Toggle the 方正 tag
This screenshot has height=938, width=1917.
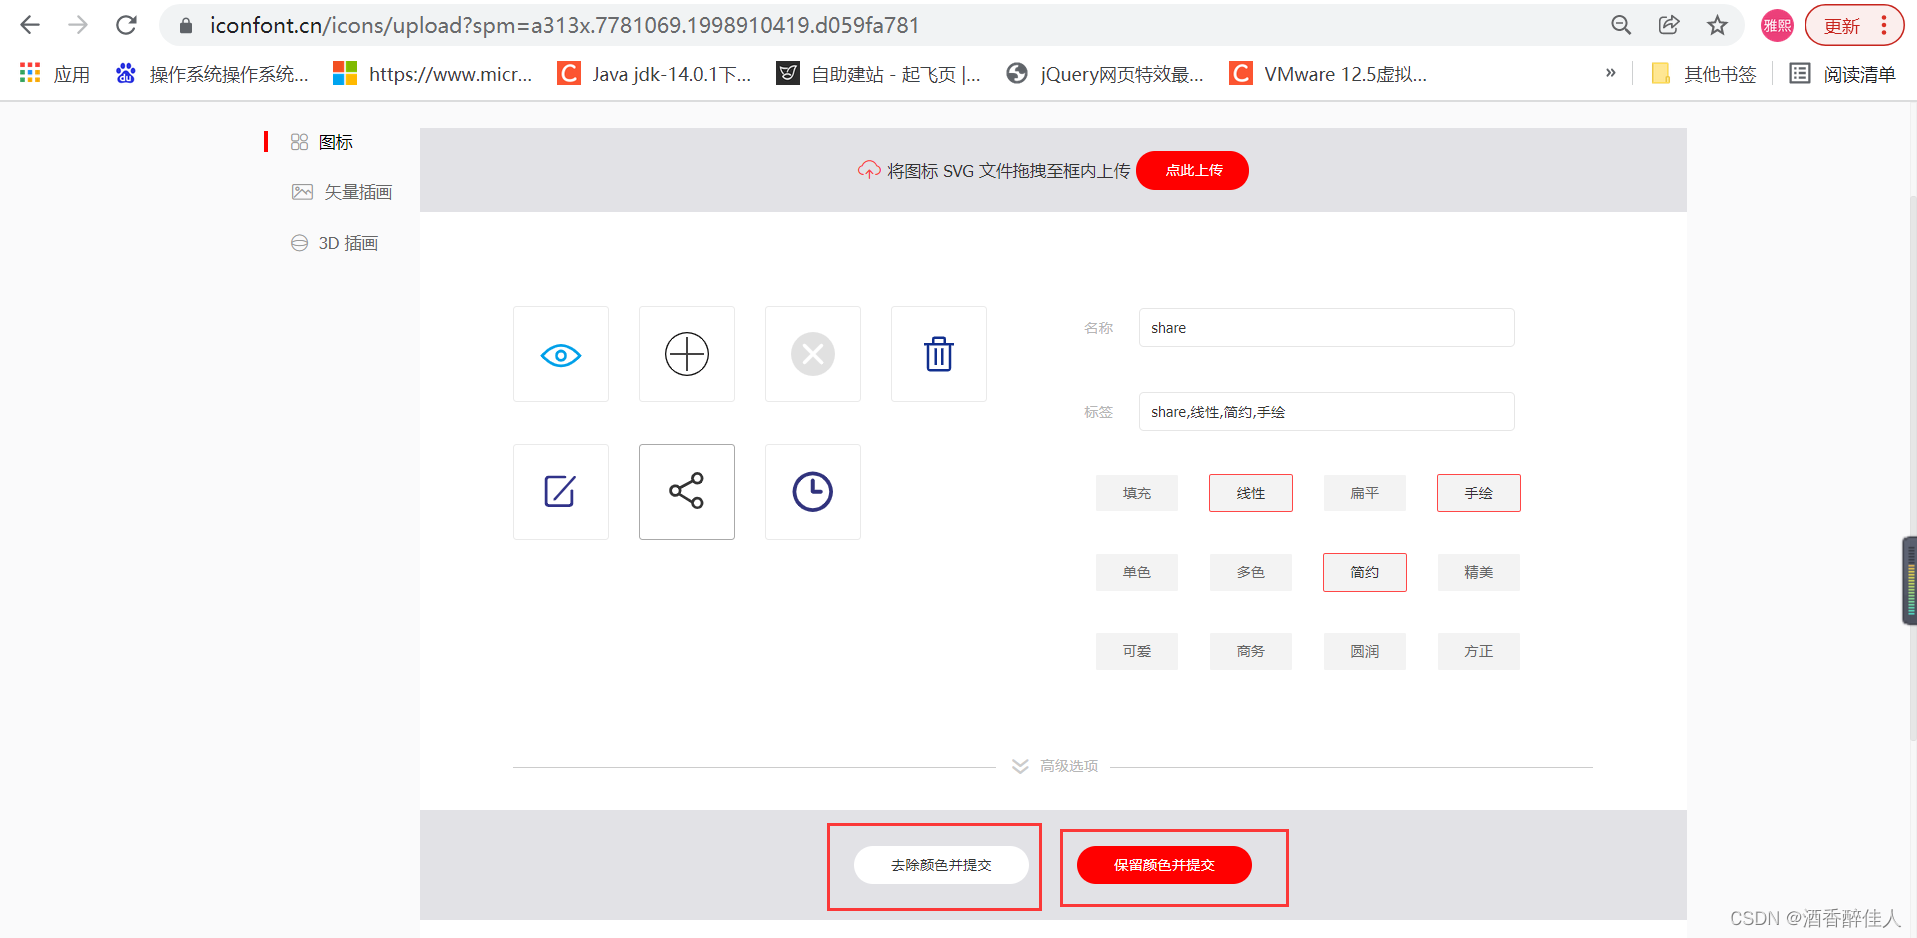click(1479, 651)
